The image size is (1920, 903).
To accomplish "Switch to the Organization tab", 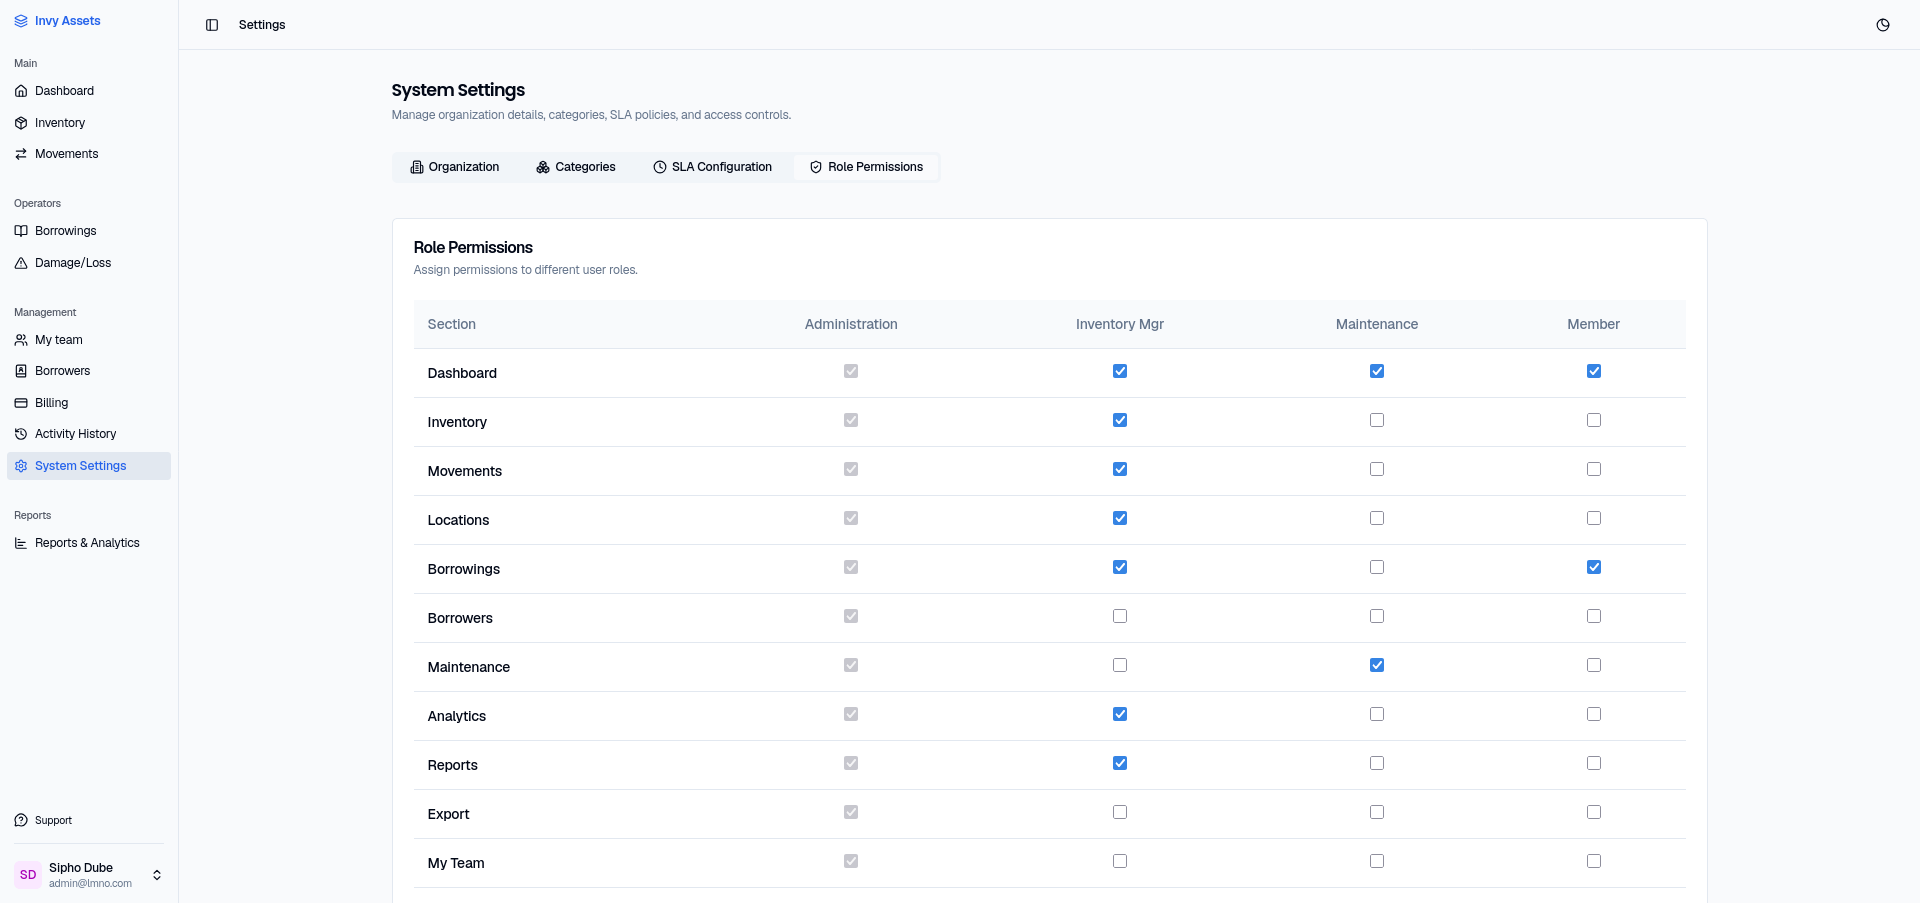I will (455, 167).
